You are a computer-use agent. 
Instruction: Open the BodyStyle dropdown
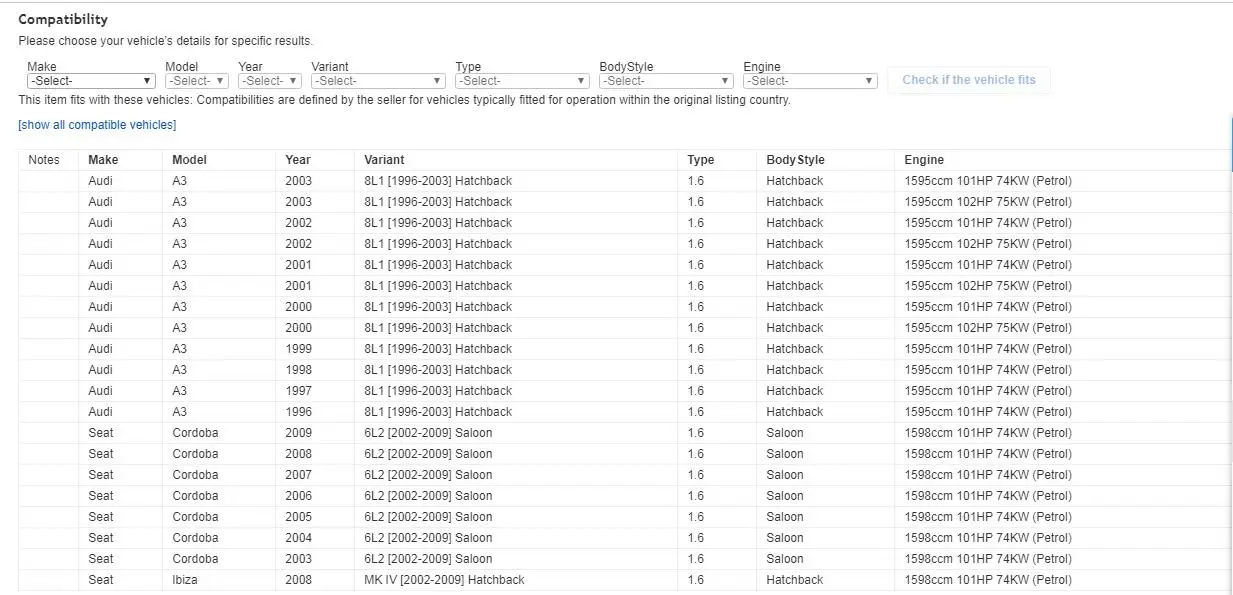[666, 81]
